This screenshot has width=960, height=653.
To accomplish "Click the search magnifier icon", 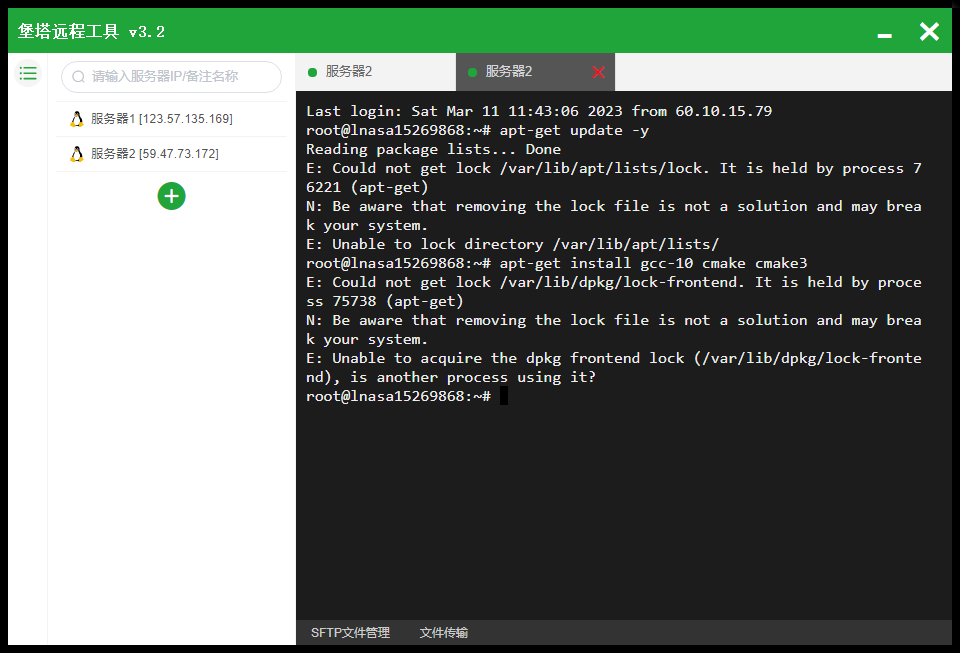I will click(x=78, y=76).
